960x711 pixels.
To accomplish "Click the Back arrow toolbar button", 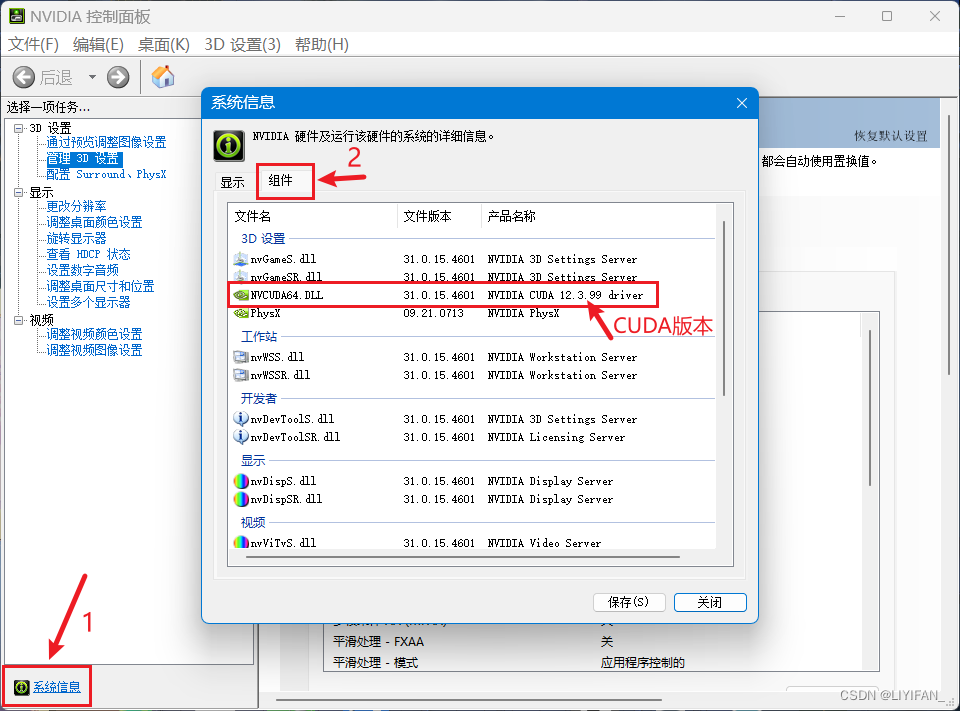I will point(24,77).
